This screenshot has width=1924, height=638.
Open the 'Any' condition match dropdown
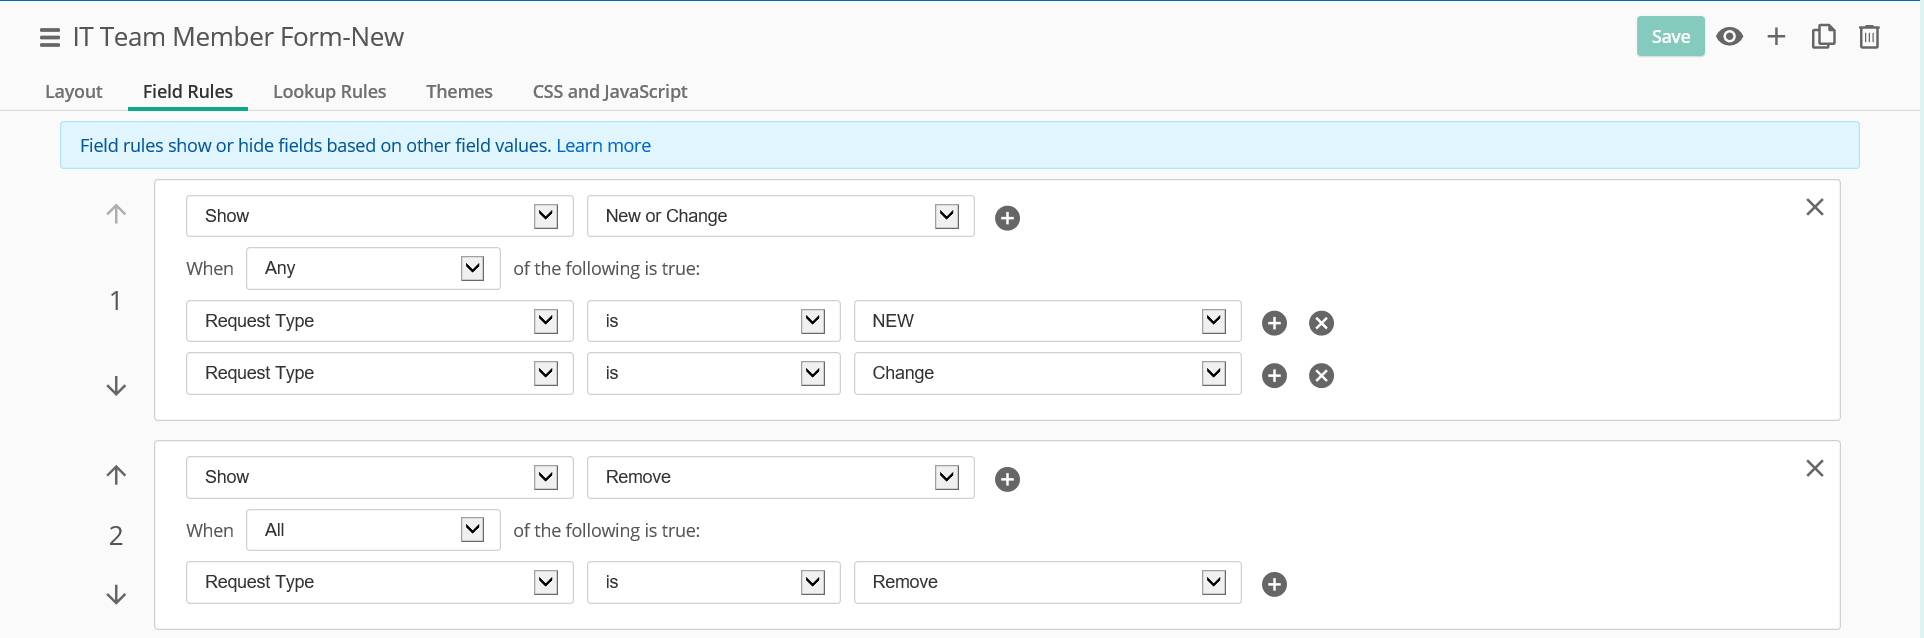472,268
